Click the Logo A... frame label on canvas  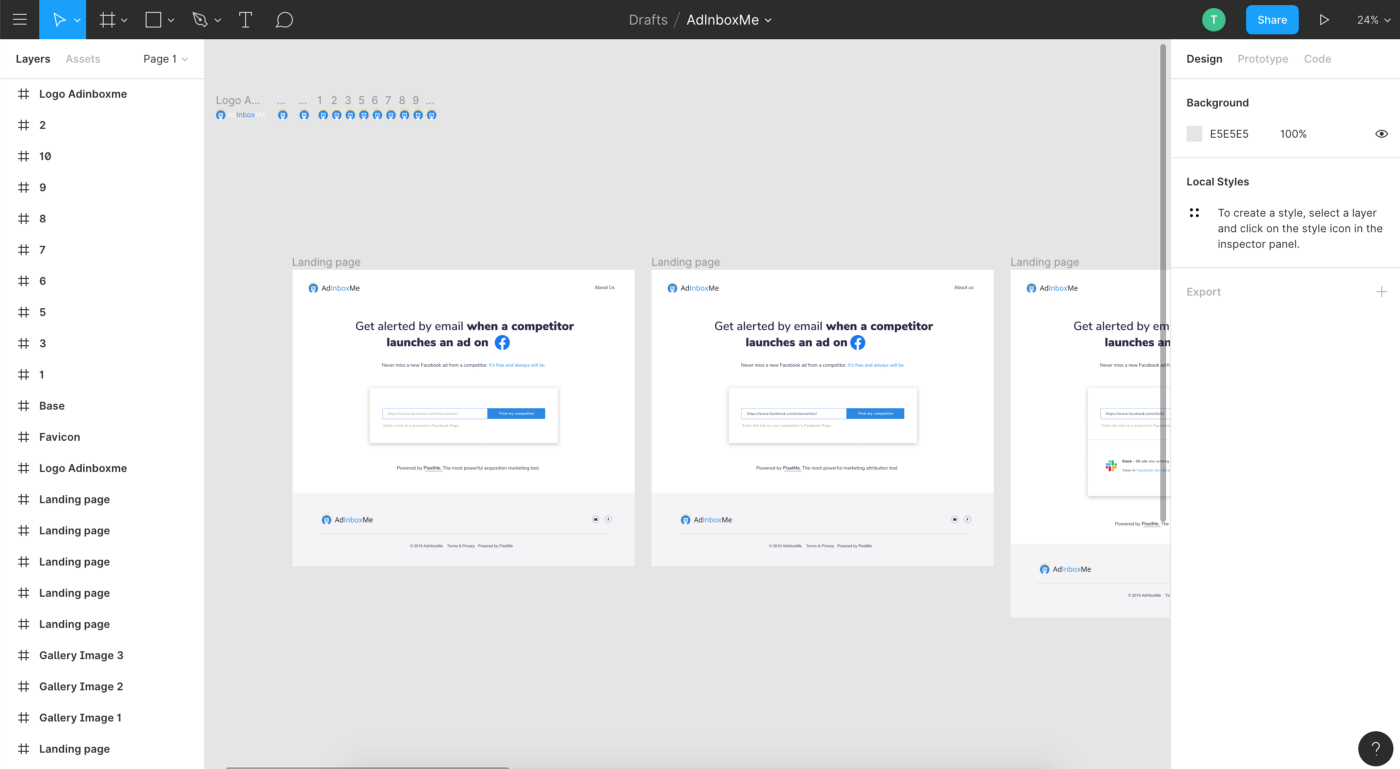238,100
